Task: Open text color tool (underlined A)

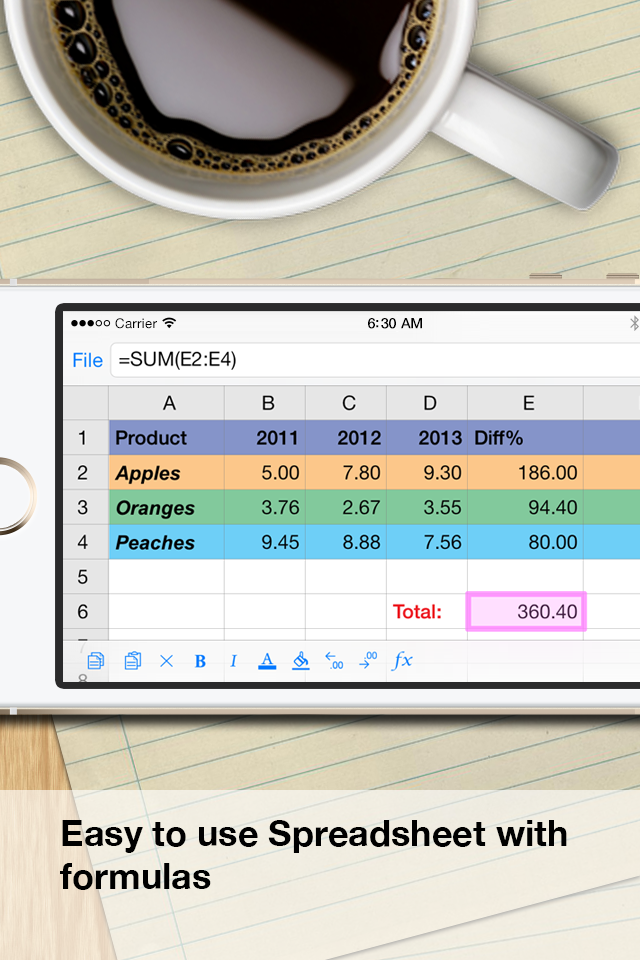Action: pos(267,661)
